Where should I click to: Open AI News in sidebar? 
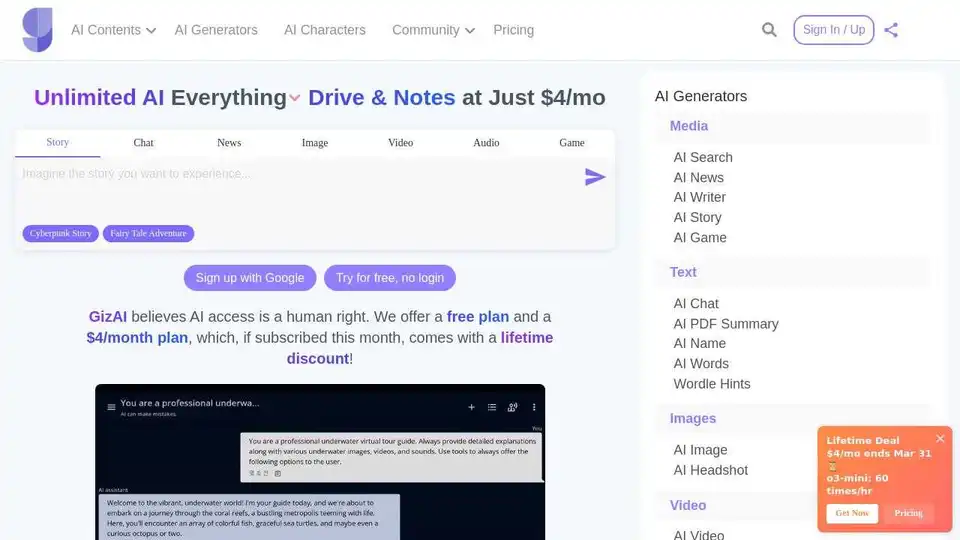(699, 178)
